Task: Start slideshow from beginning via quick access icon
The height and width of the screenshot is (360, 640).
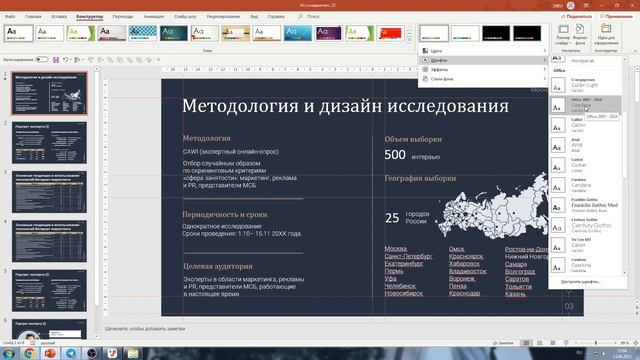Action: pos(78,60)
